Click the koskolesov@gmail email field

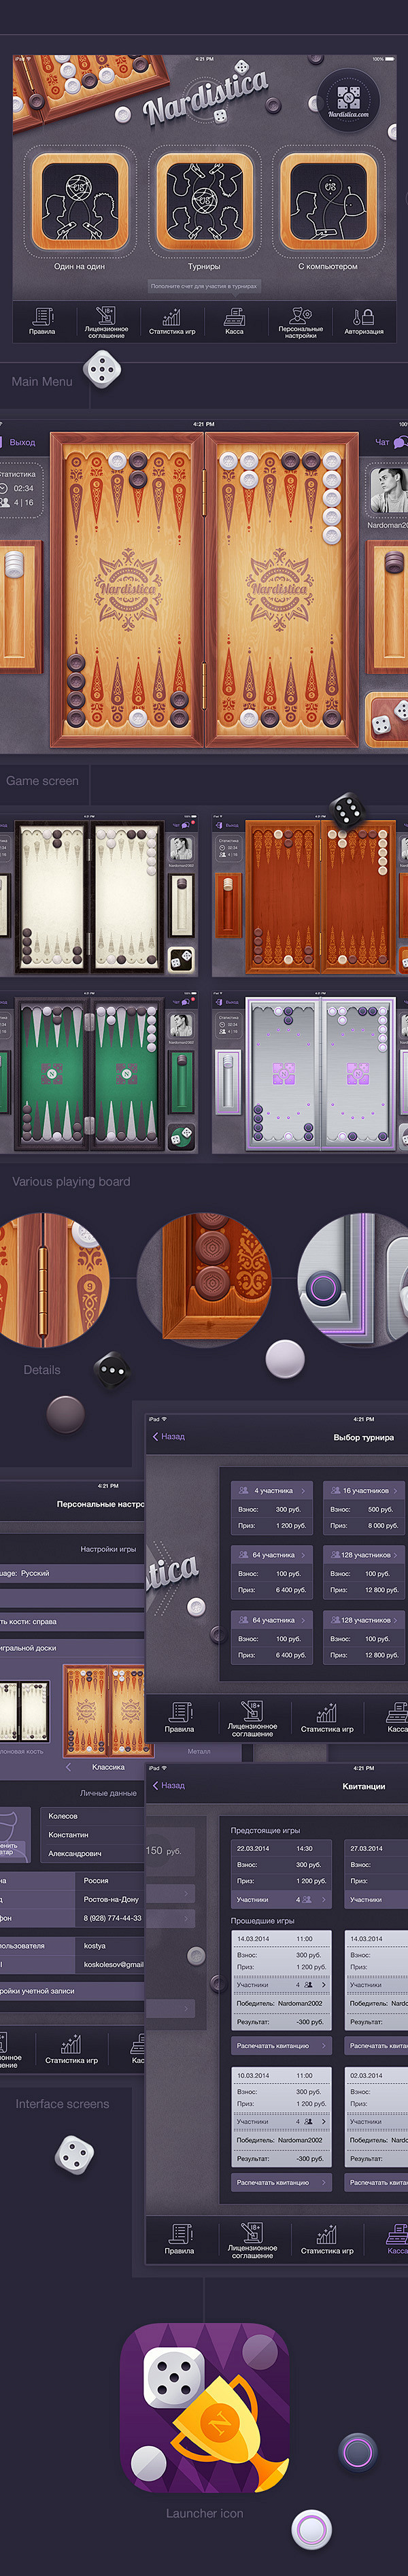111,1964
